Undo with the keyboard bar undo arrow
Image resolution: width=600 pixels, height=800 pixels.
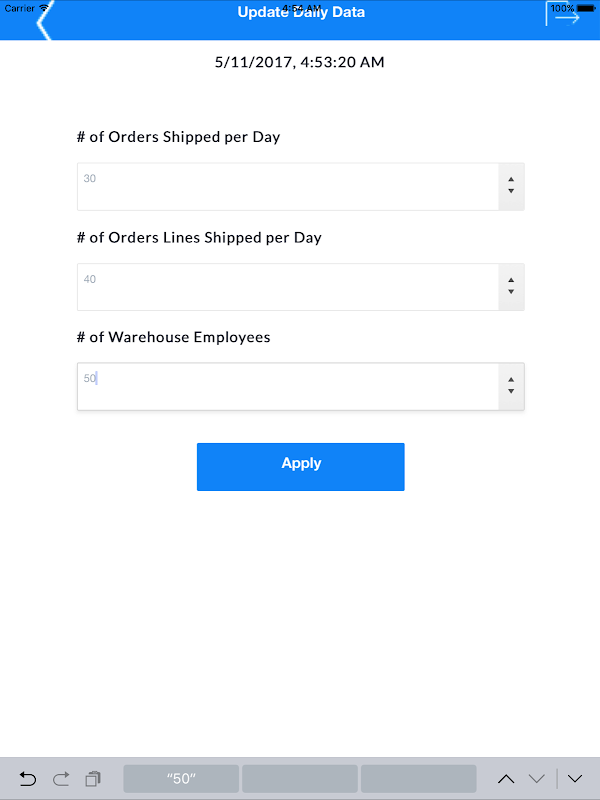click(28, 778)
